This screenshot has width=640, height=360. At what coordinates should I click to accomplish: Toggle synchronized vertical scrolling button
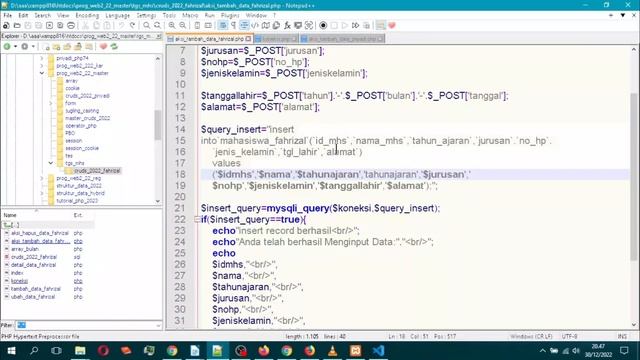pos(197,25)
